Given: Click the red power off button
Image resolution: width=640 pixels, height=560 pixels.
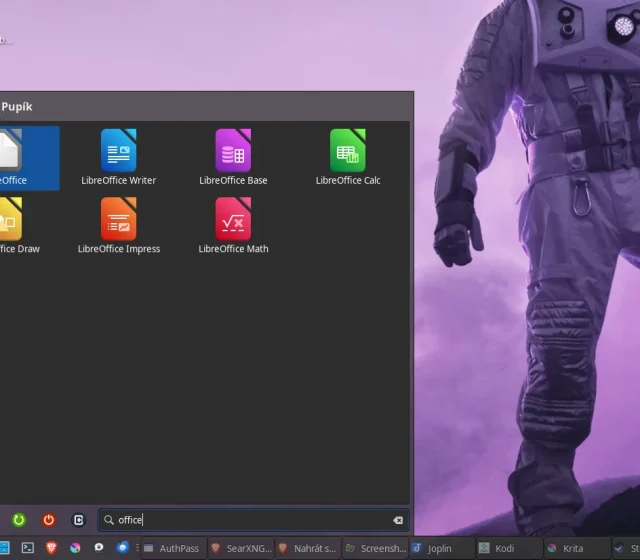Looking at the screenshot, I should [x=49, y=520].
